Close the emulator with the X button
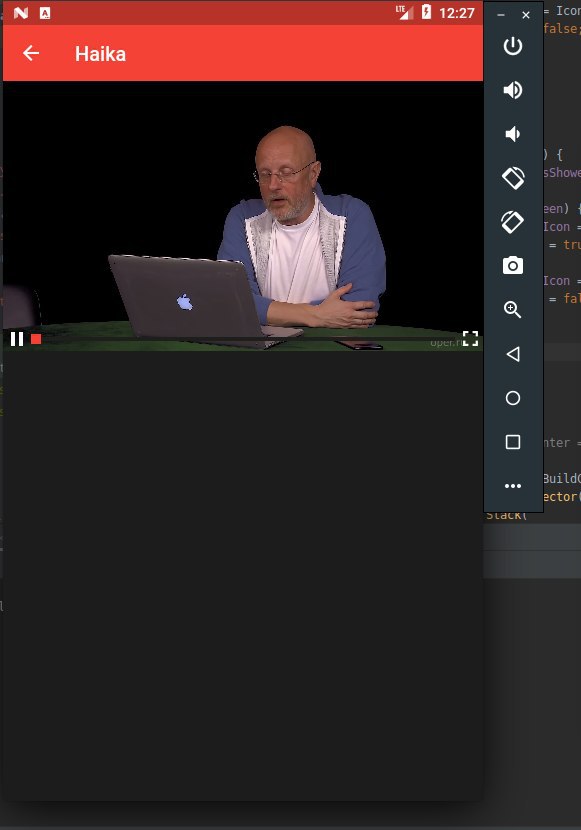The height and width of the screenshot is (830, 581). (x=526, y=15)
